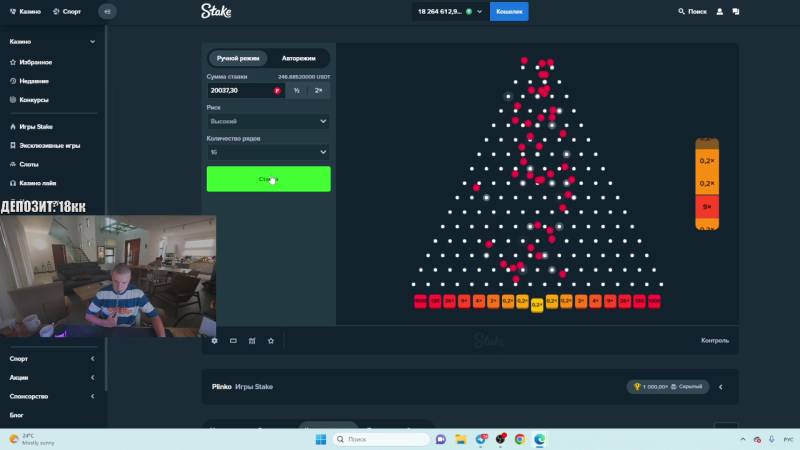Click the green Ставка bet button
Screen dimensions: 800x450
[268, 179]
